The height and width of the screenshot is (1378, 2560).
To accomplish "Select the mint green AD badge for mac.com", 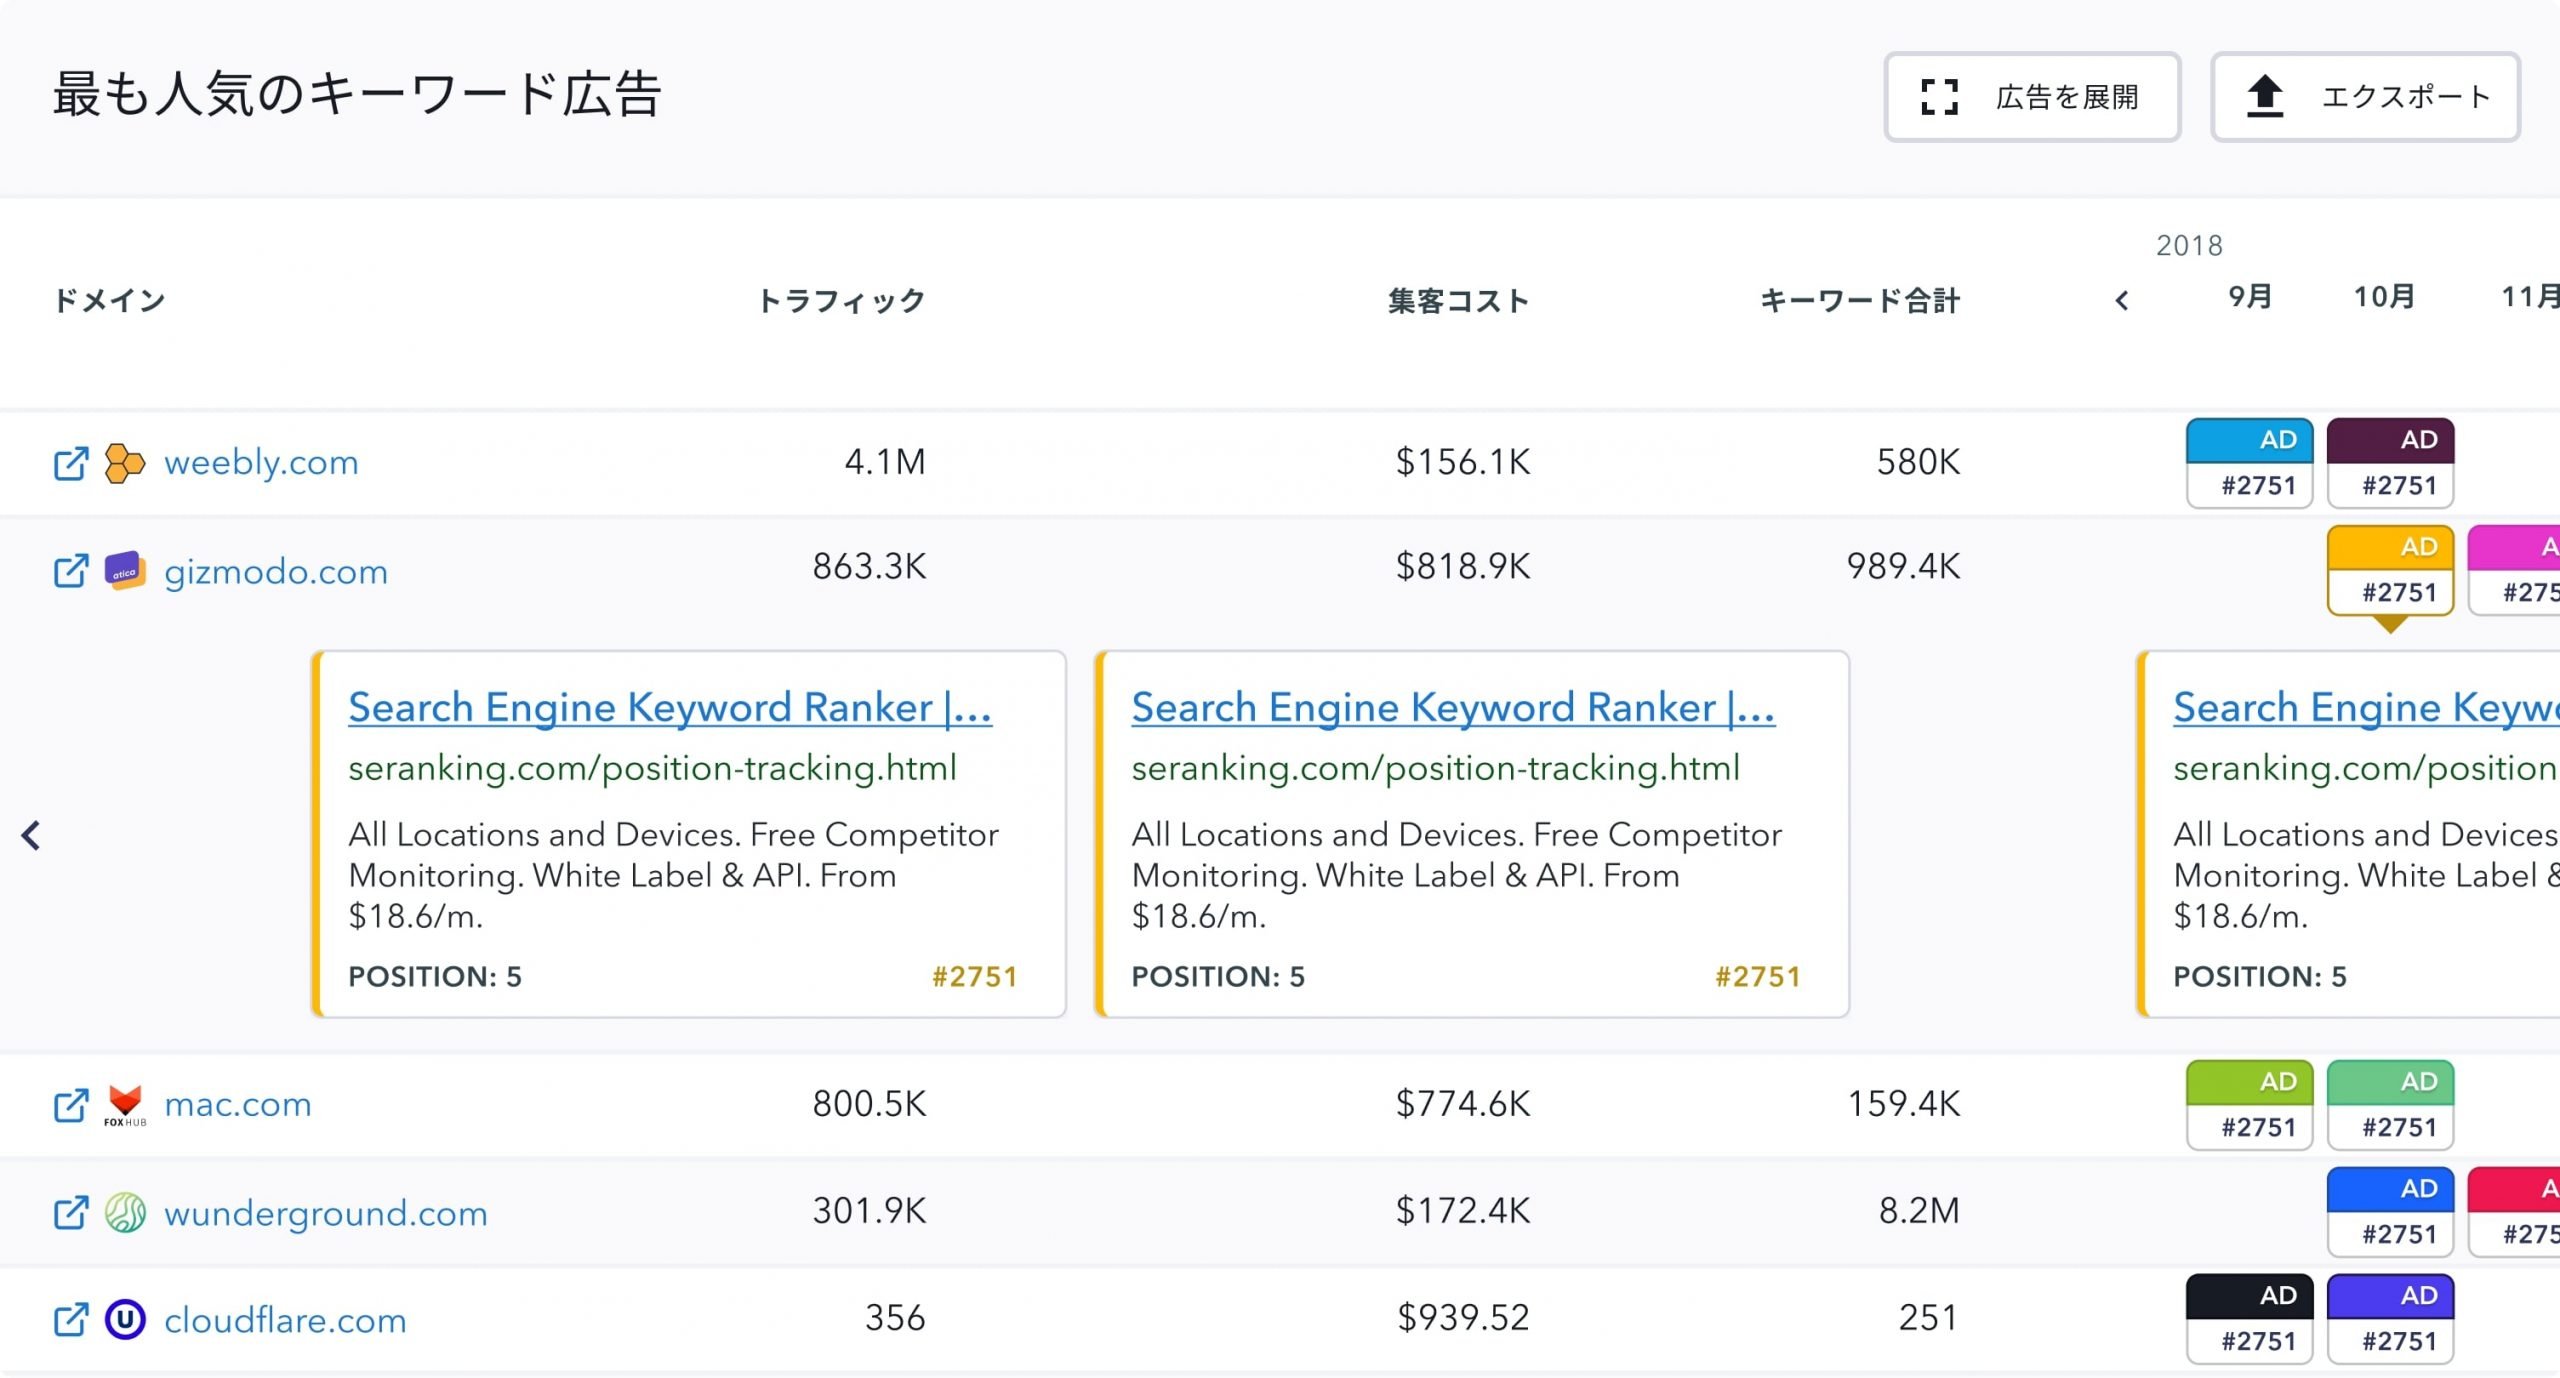I will pyautogui.click(x=2391, y=1105).
